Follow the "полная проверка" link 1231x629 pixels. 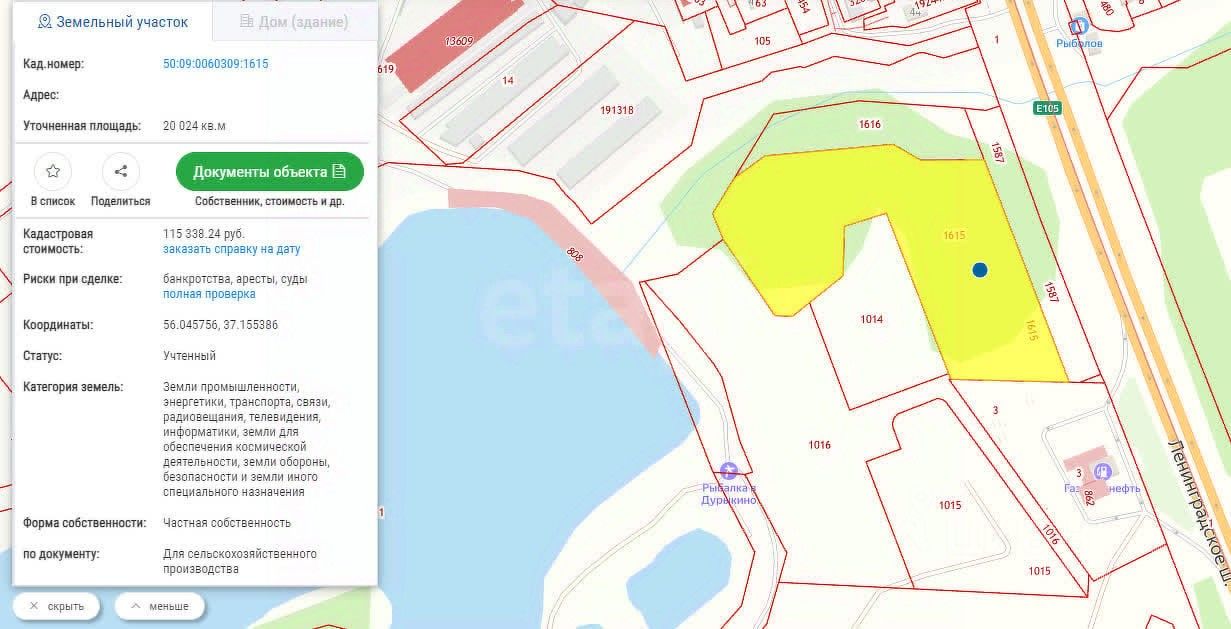[209, 294]
